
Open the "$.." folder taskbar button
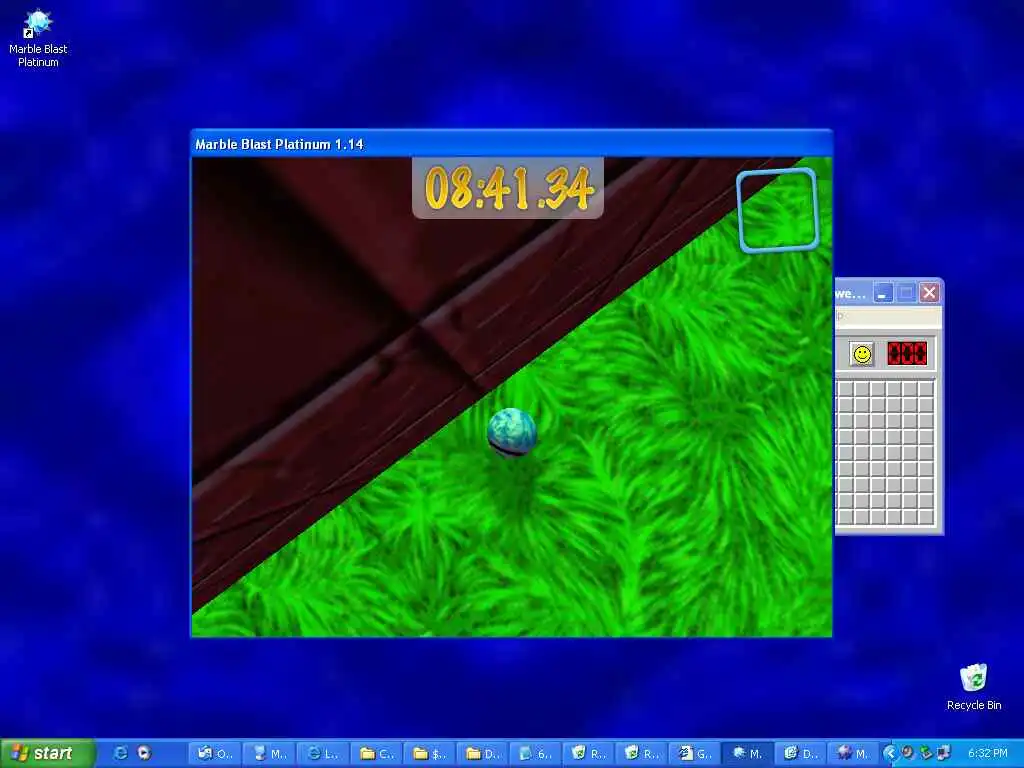point(429,754)
